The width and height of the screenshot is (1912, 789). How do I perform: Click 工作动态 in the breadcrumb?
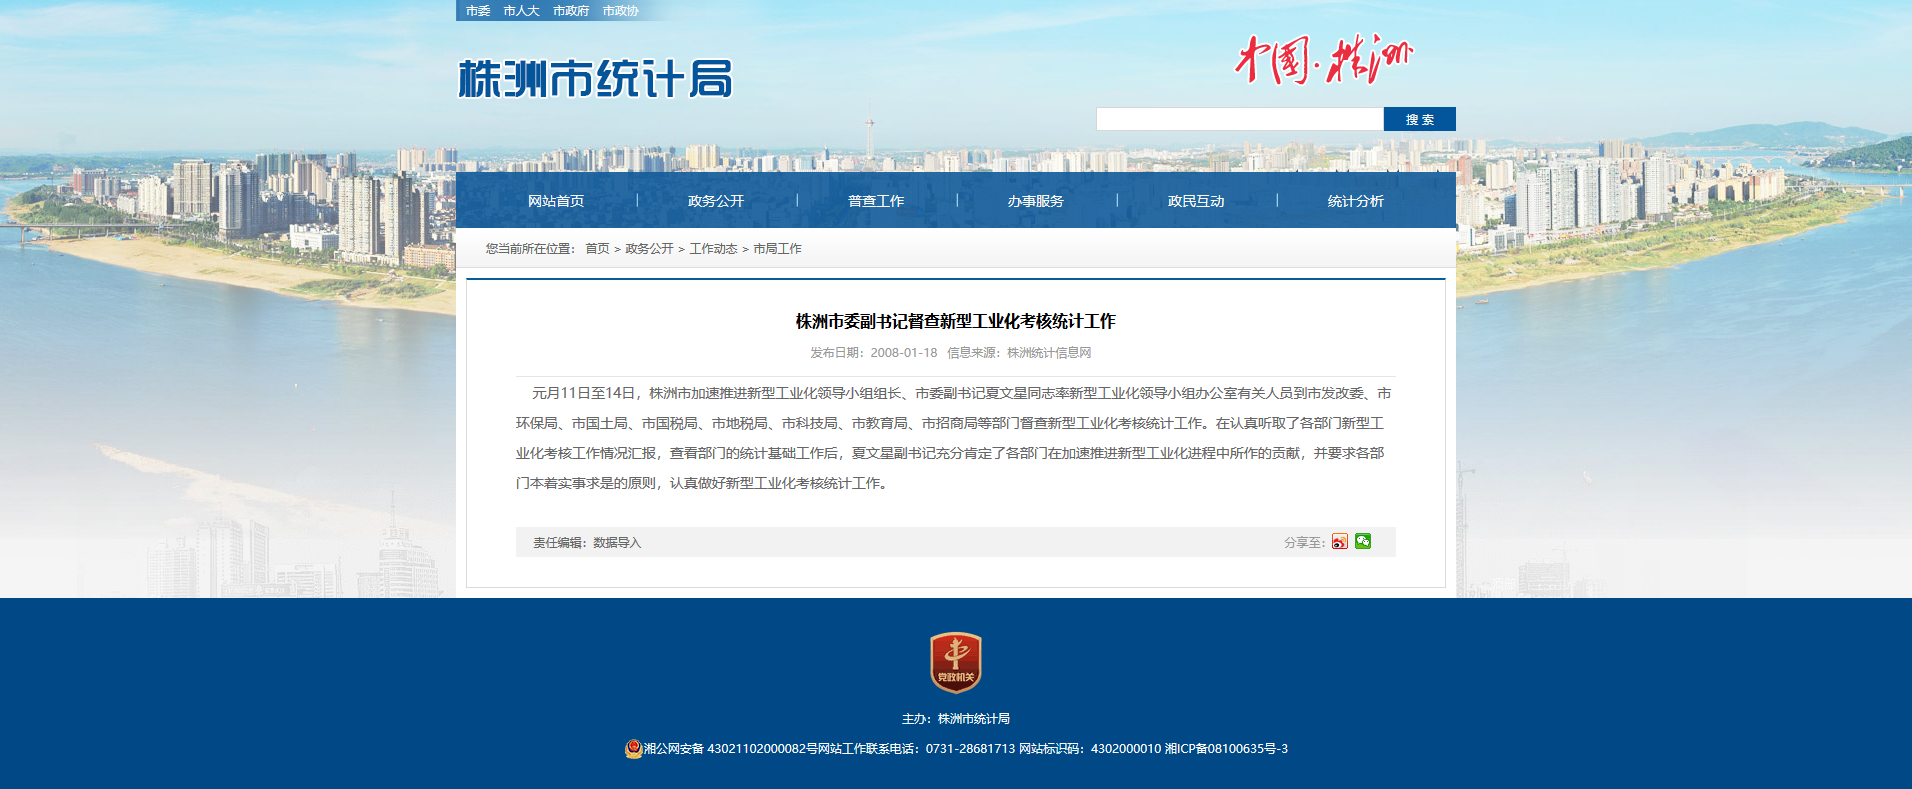pyautogui.click(x=713, y=249)
